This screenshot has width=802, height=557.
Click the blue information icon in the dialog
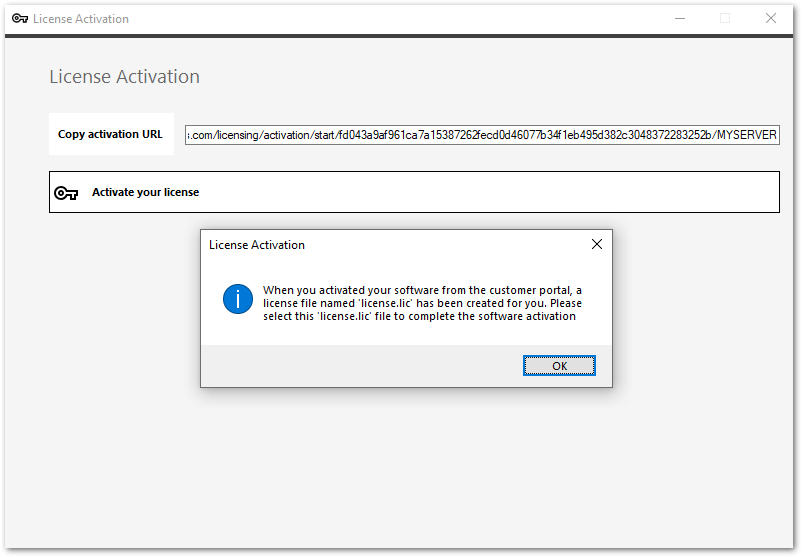pyautogui.click(x=238, y=298)
